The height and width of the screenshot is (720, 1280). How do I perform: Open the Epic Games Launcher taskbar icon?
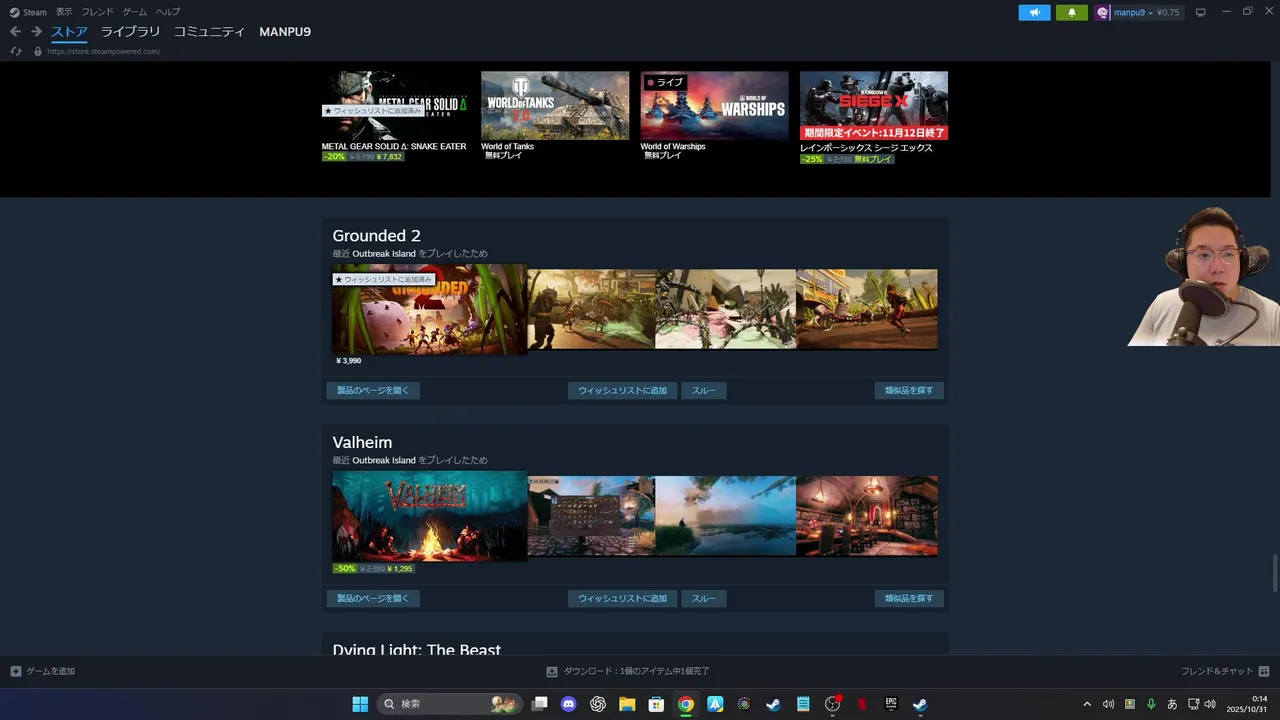pos(891,704)
